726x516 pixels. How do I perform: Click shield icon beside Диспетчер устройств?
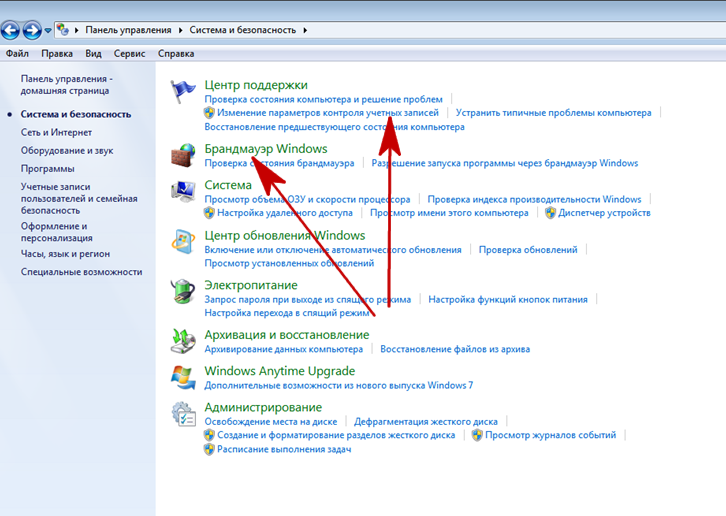click(550, 213)
